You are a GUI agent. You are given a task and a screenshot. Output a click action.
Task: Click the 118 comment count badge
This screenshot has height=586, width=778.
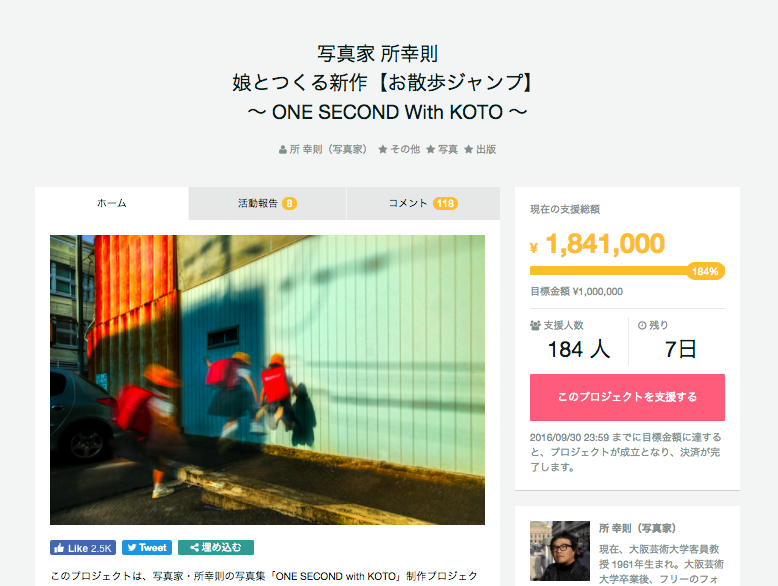coord(445,203)
